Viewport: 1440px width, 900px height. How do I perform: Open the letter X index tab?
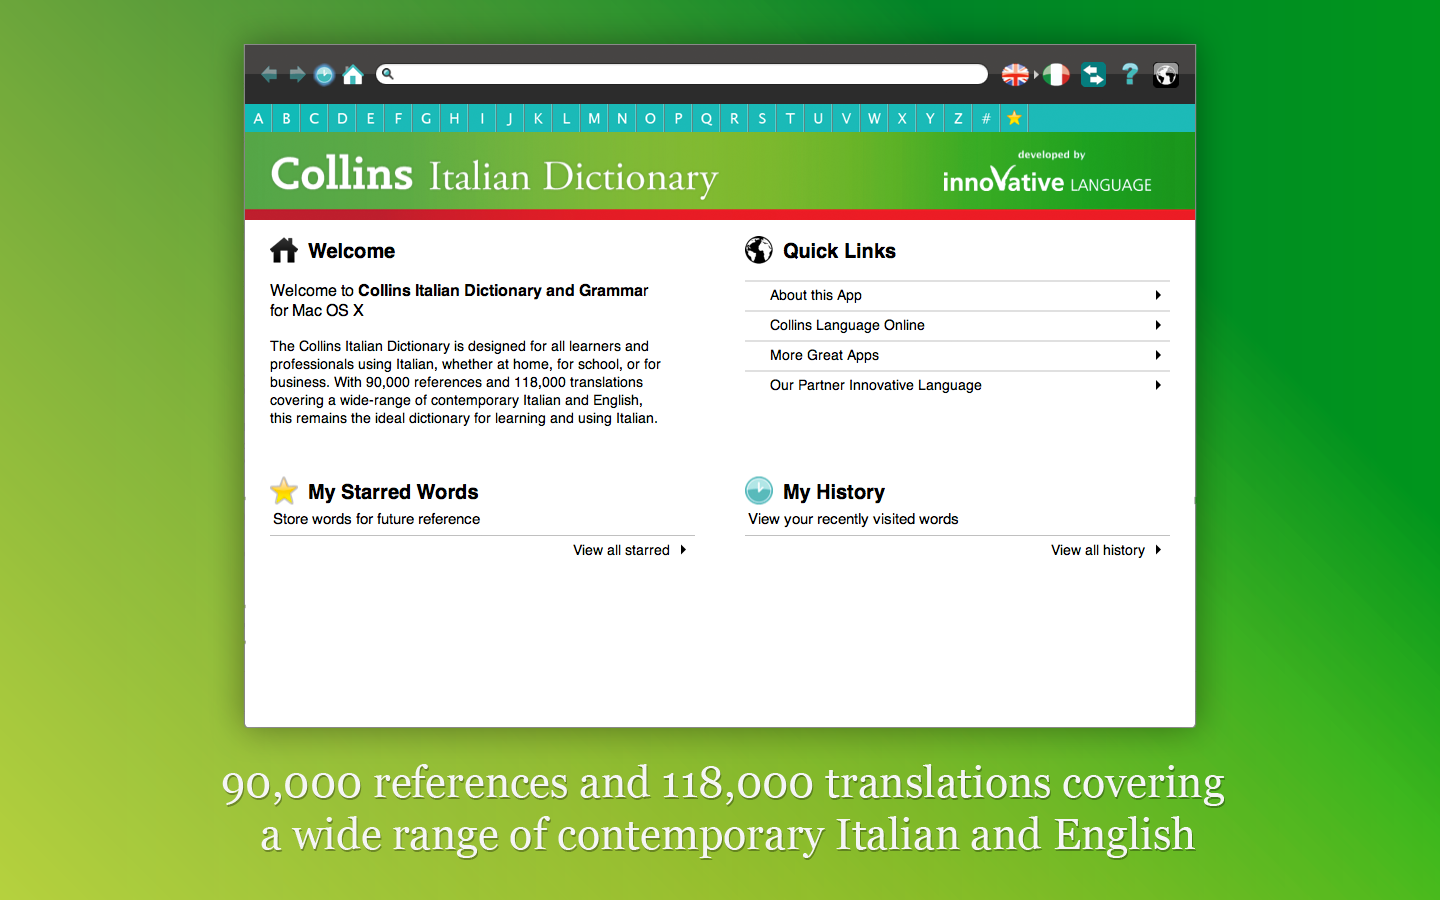(902, 118)
